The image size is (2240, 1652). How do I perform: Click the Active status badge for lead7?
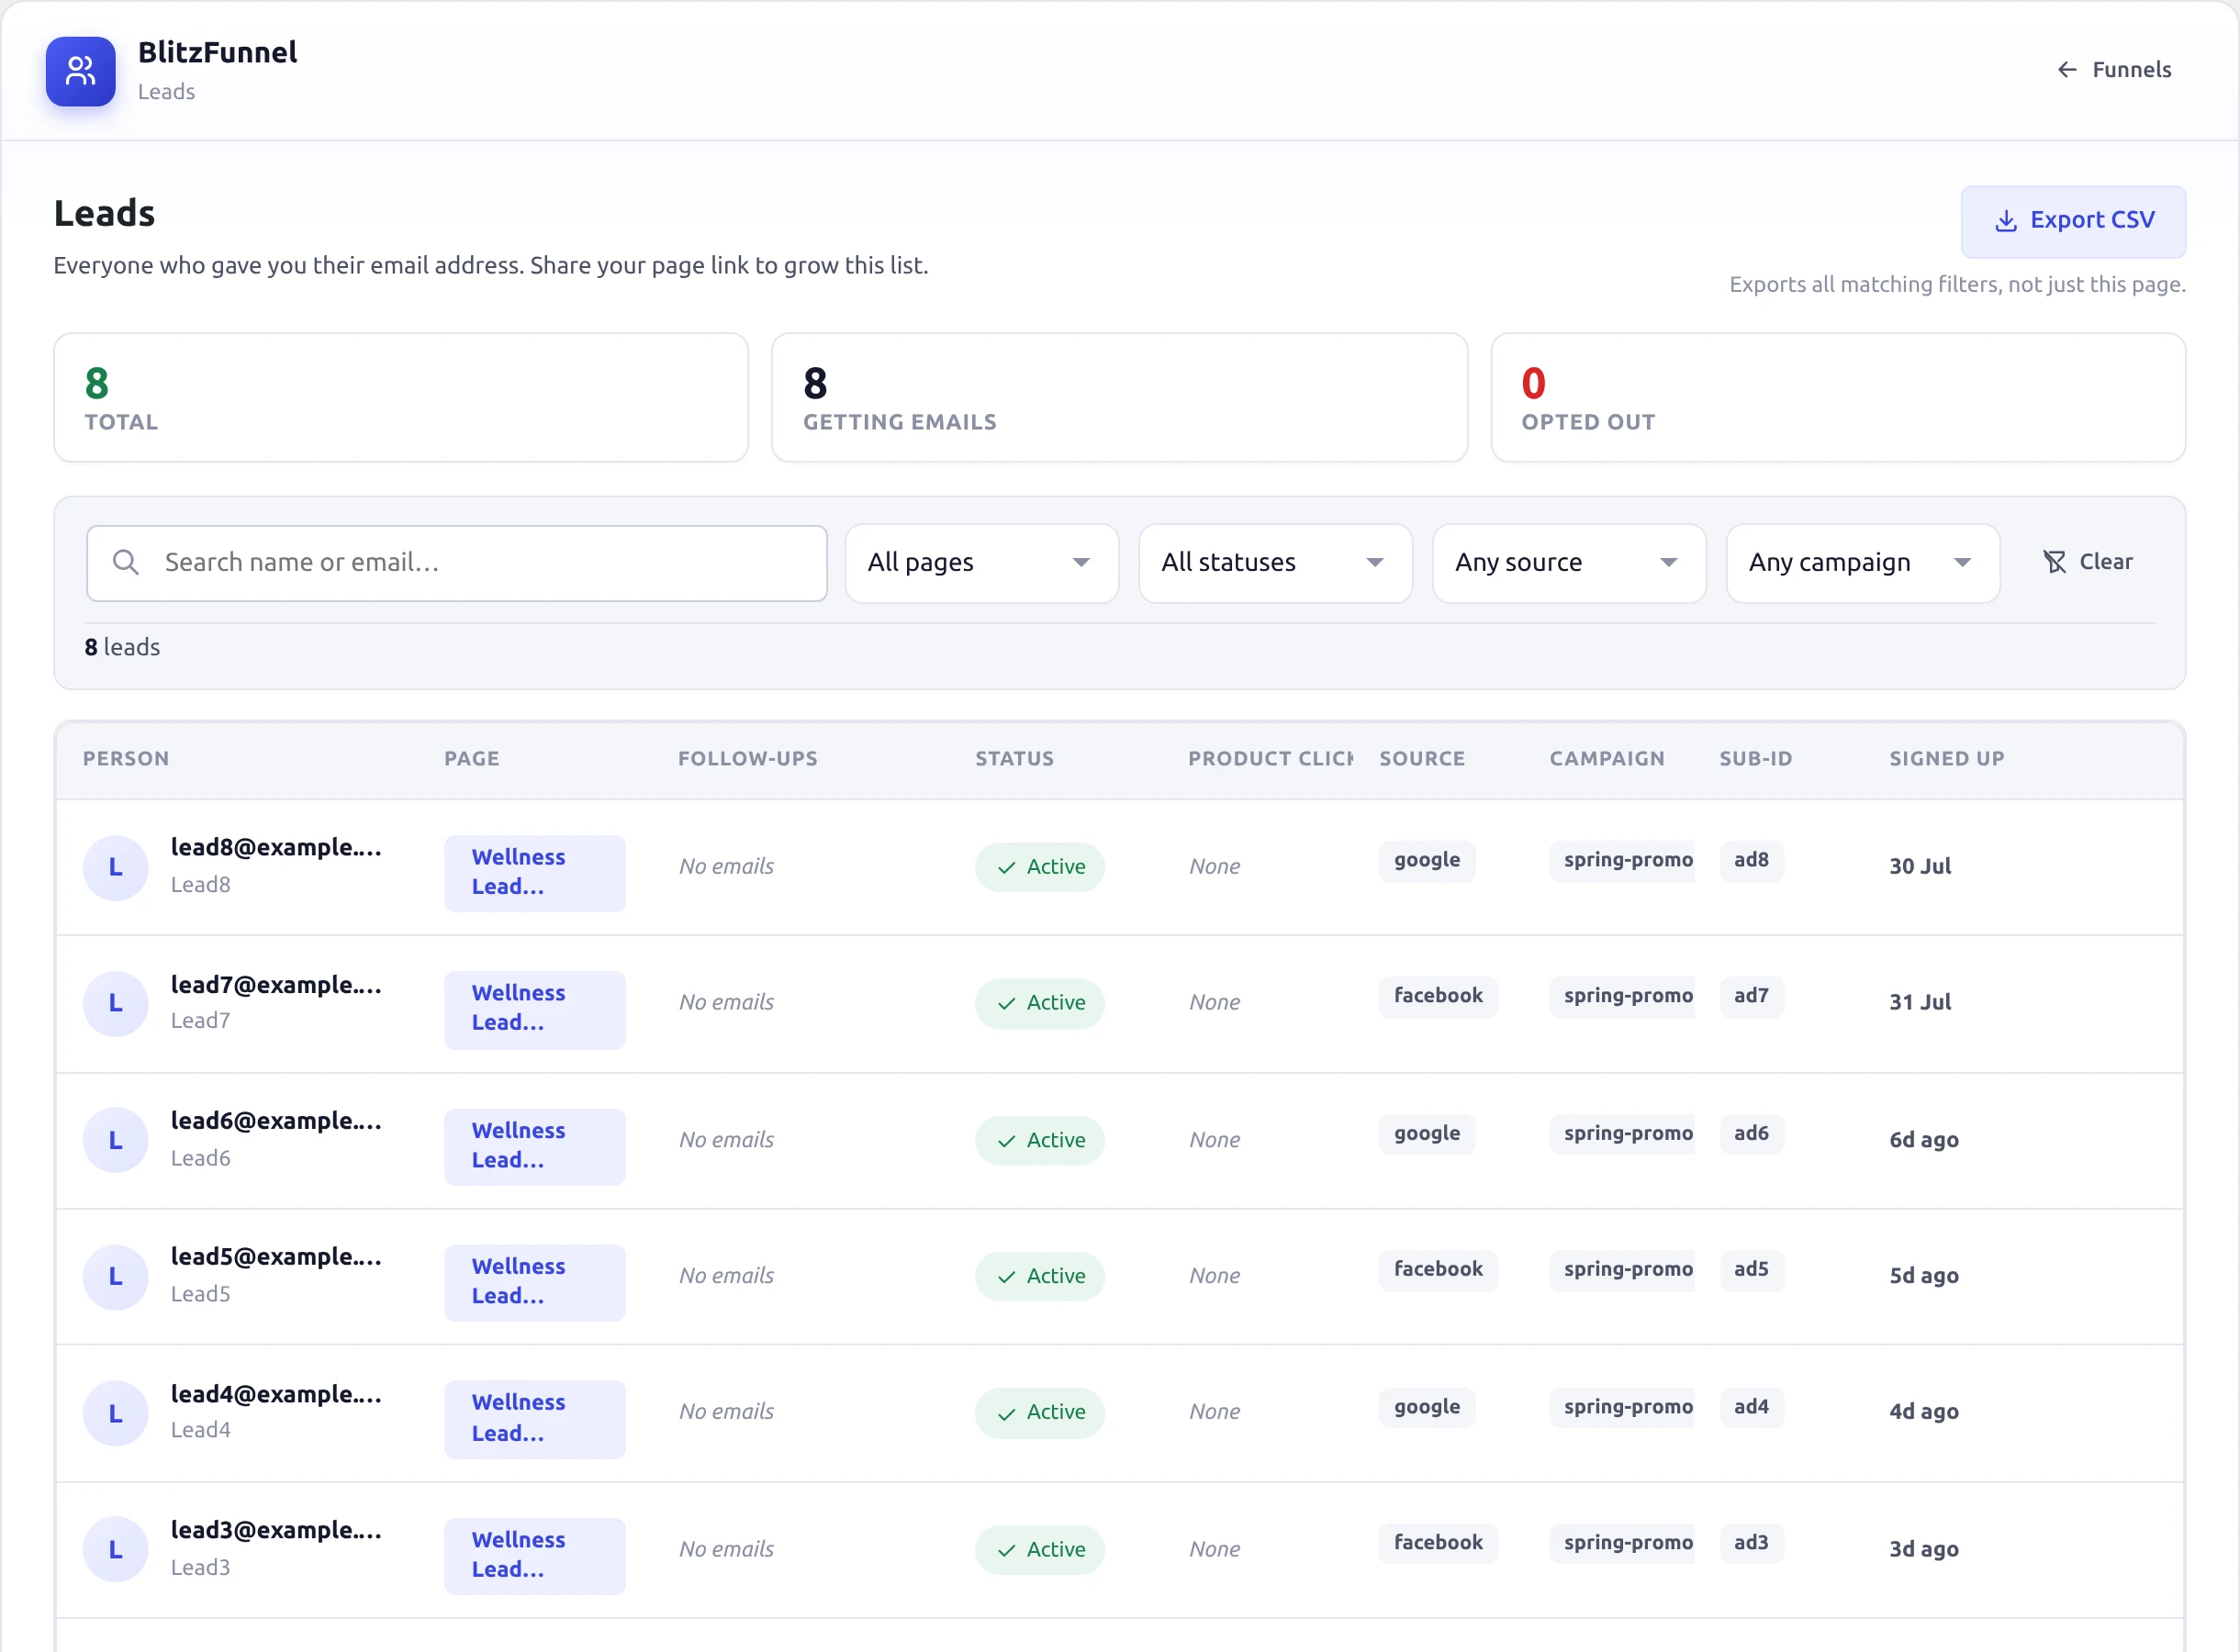coord(1039,1003)
